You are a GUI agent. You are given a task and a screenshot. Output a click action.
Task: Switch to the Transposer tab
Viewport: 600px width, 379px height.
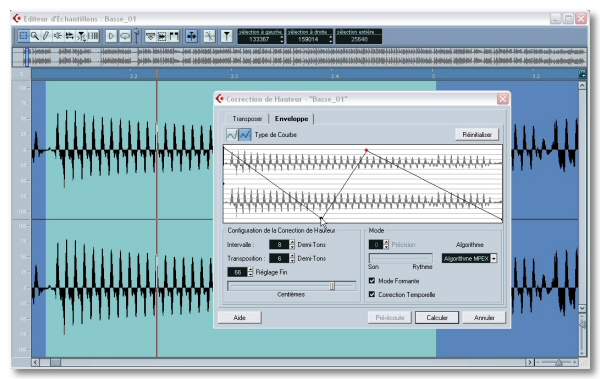247,119
